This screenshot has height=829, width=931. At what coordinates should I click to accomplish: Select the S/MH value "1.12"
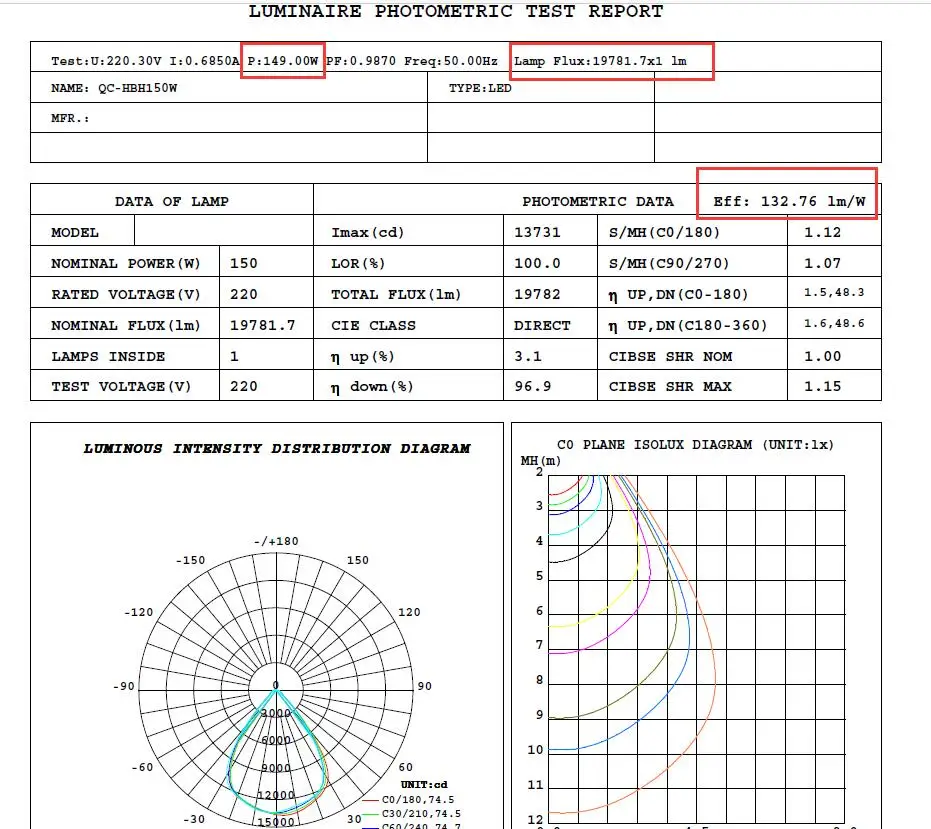(x=822, y=232)
